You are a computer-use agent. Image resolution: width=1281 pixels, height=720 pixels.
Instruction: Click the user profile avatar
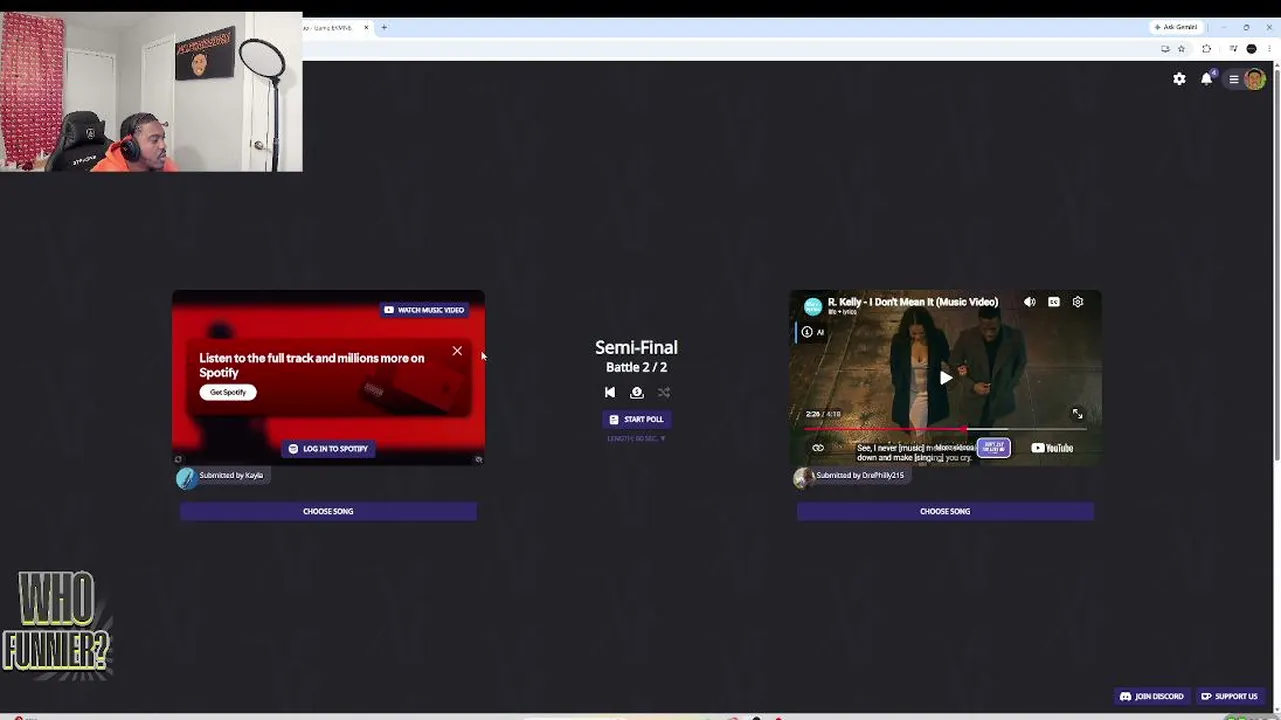pyautogui.click(x=1254, y=80)
